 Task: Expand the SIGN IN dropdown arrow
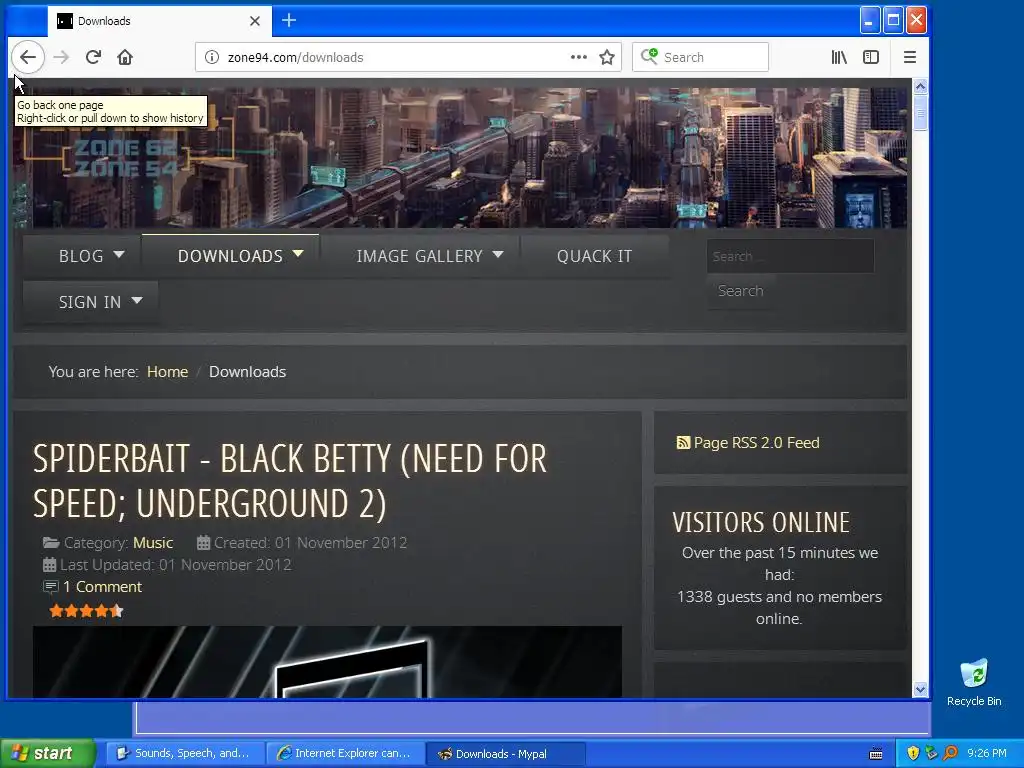coord(136,300)
